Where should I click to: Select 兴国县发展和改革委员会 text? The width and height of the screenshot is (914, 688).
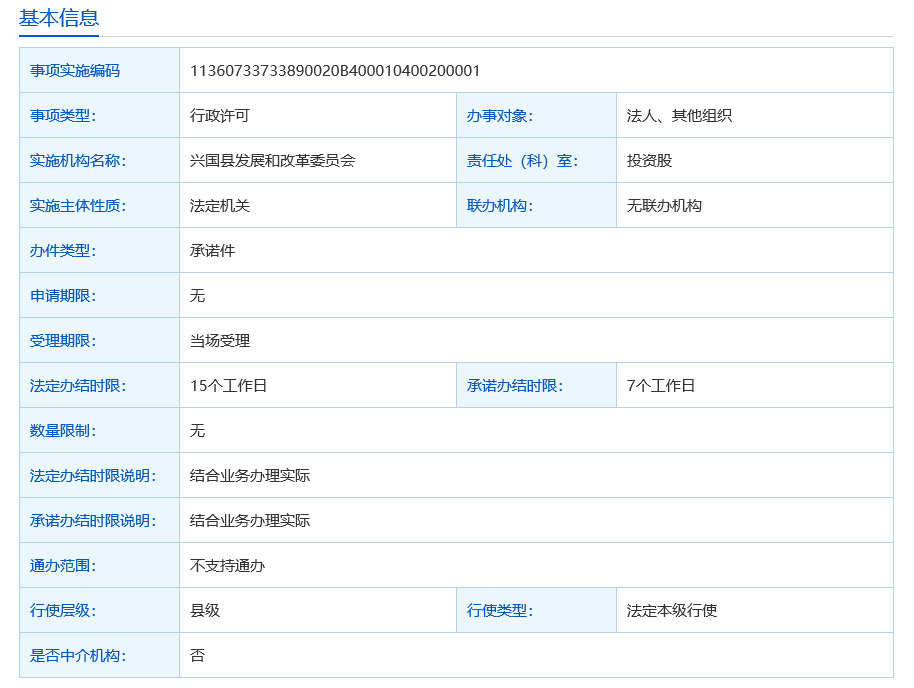(x=272, y=160)
